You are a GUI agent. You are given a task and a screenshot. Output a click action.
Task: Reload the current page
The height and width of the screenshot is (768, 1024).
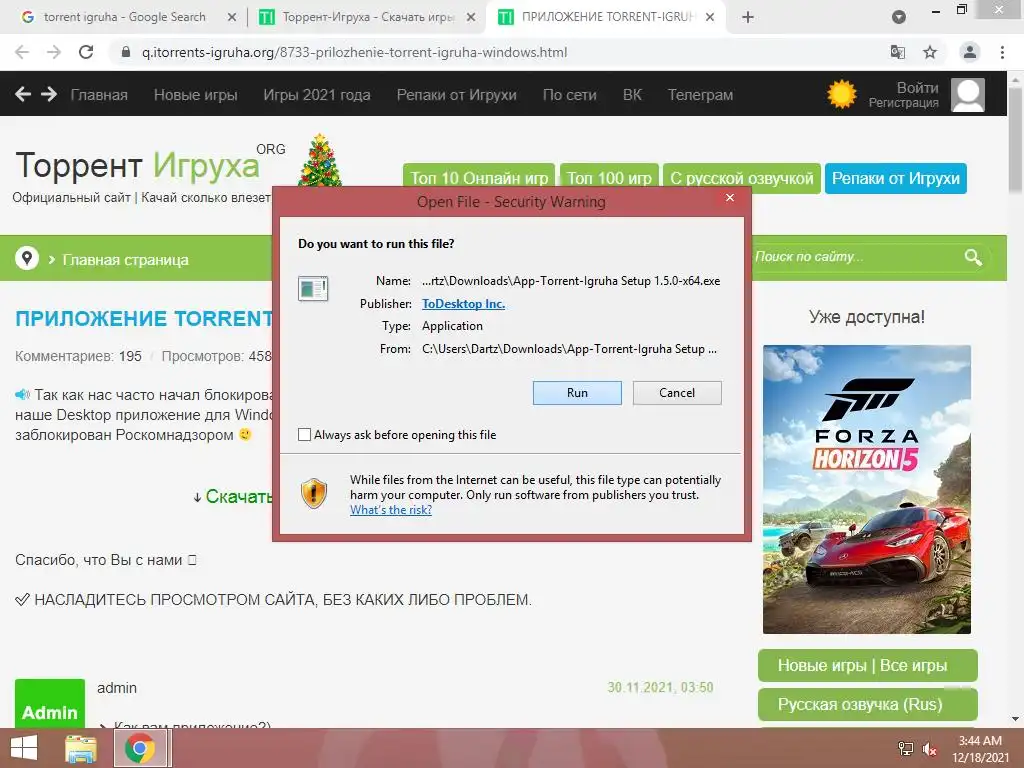pos(86,52)
